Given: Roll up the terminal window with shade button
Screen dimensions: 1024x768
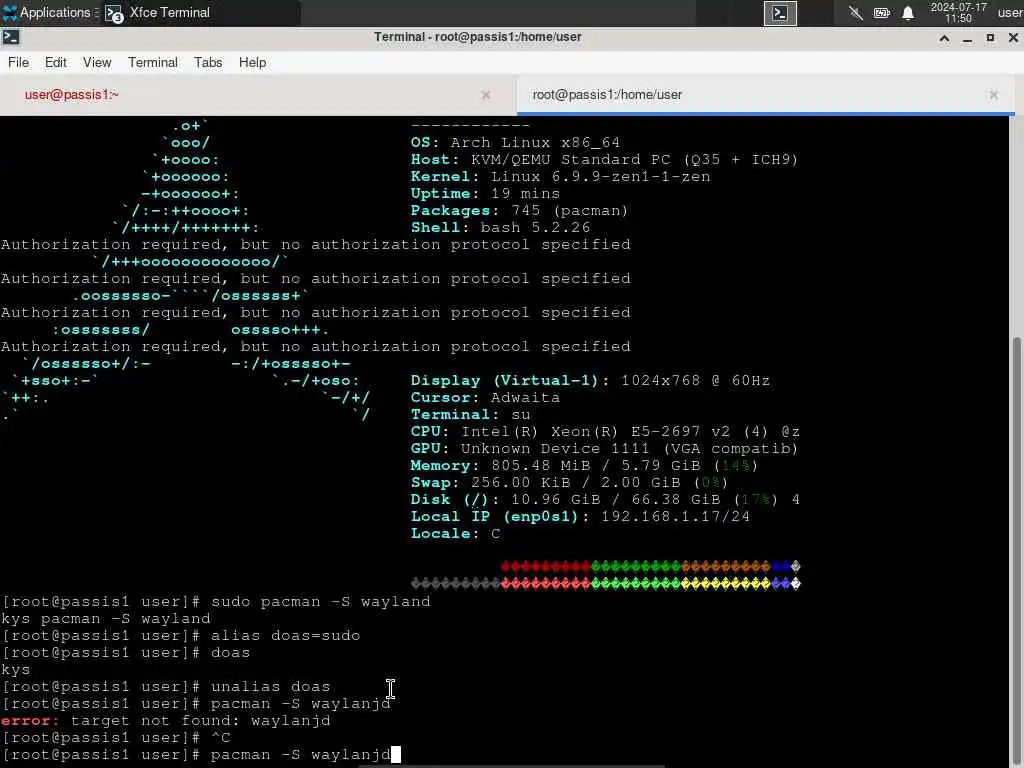Looking at the screenshot, I should click(944, 38).
